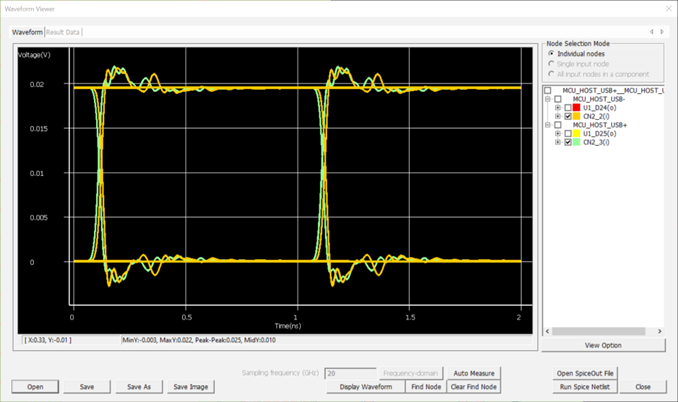Expand the U1_D25(o) tree item
Viewport: 678px width, 402px height.
click(x=558, y=134)
